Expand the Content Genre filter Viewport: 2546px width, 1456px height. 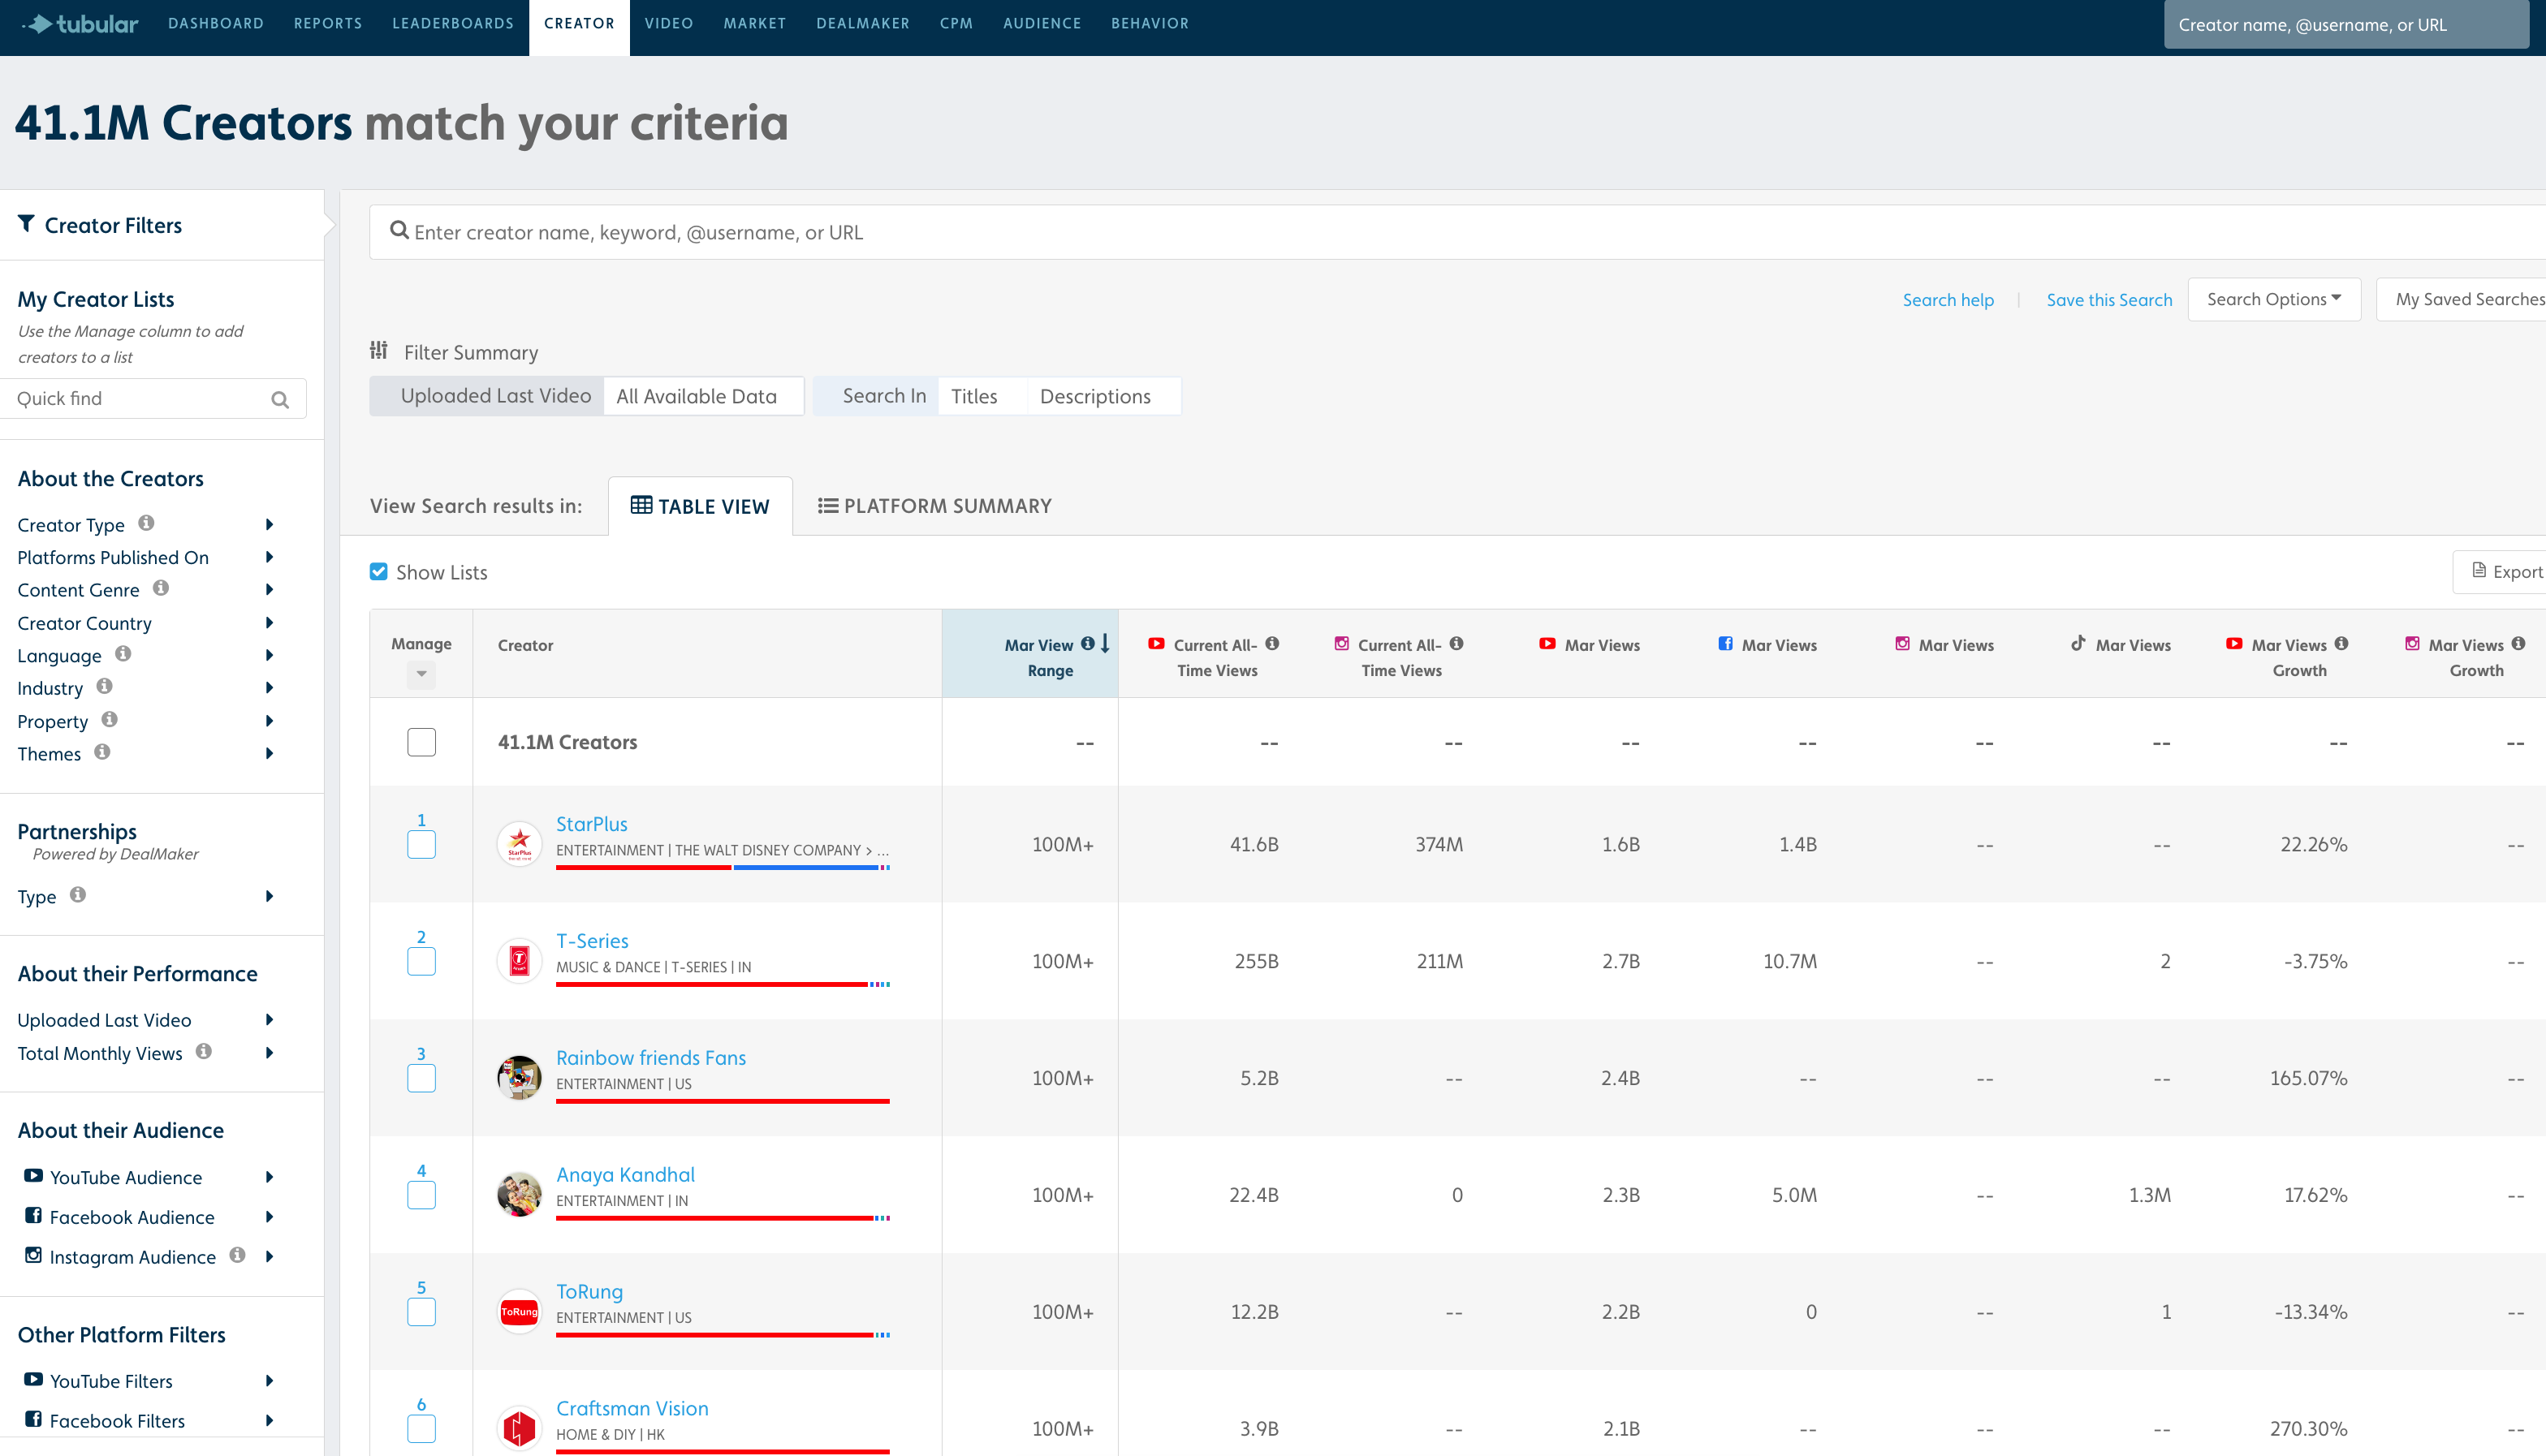(269, 590)
